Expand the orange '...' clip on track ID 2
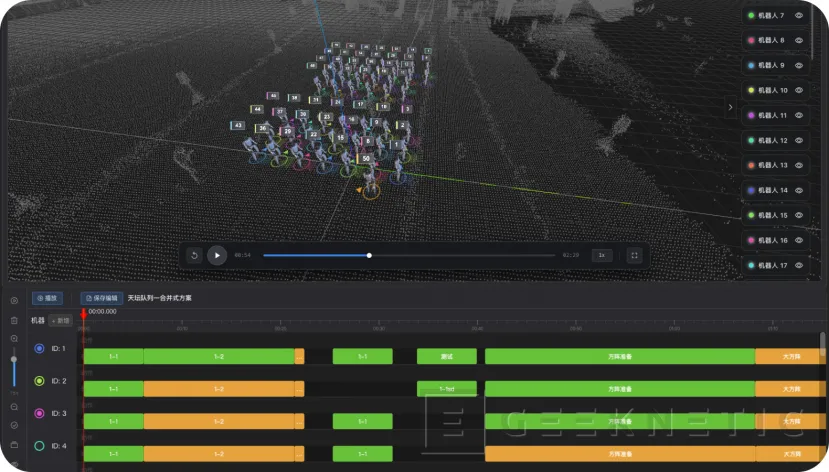The width and height of the screenshot is (829, 472). click(299, 389)
